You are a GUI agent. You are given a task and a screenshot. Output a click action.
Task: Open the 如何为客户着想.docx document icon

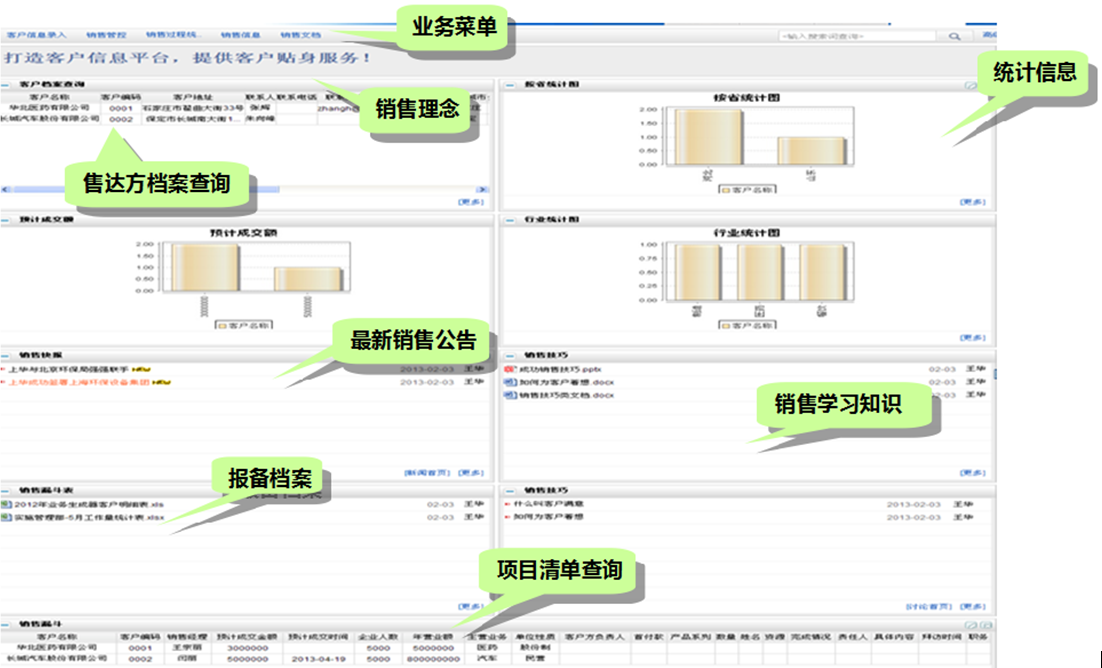[x=509, y=383]
